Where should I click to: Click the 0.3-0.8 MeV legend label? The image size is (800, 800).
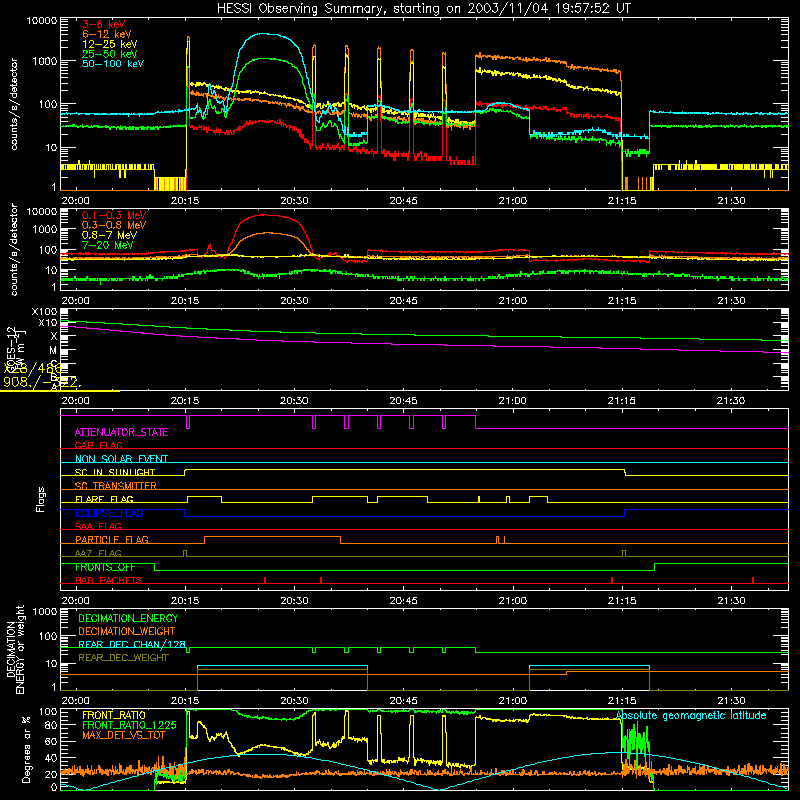pyautogui.click(x=114, y=225)
